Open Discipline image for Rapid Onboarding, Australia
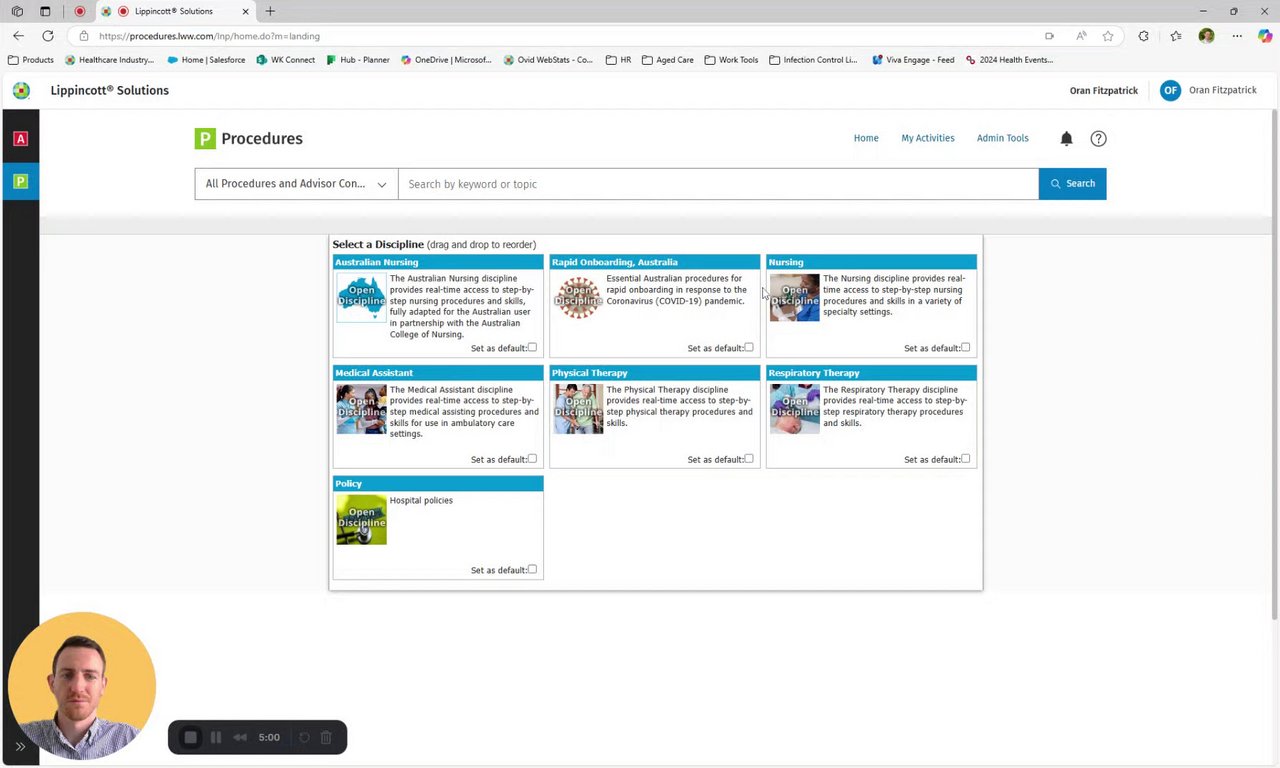This screenshot has height=768, width=1280. tap(578, 297)
